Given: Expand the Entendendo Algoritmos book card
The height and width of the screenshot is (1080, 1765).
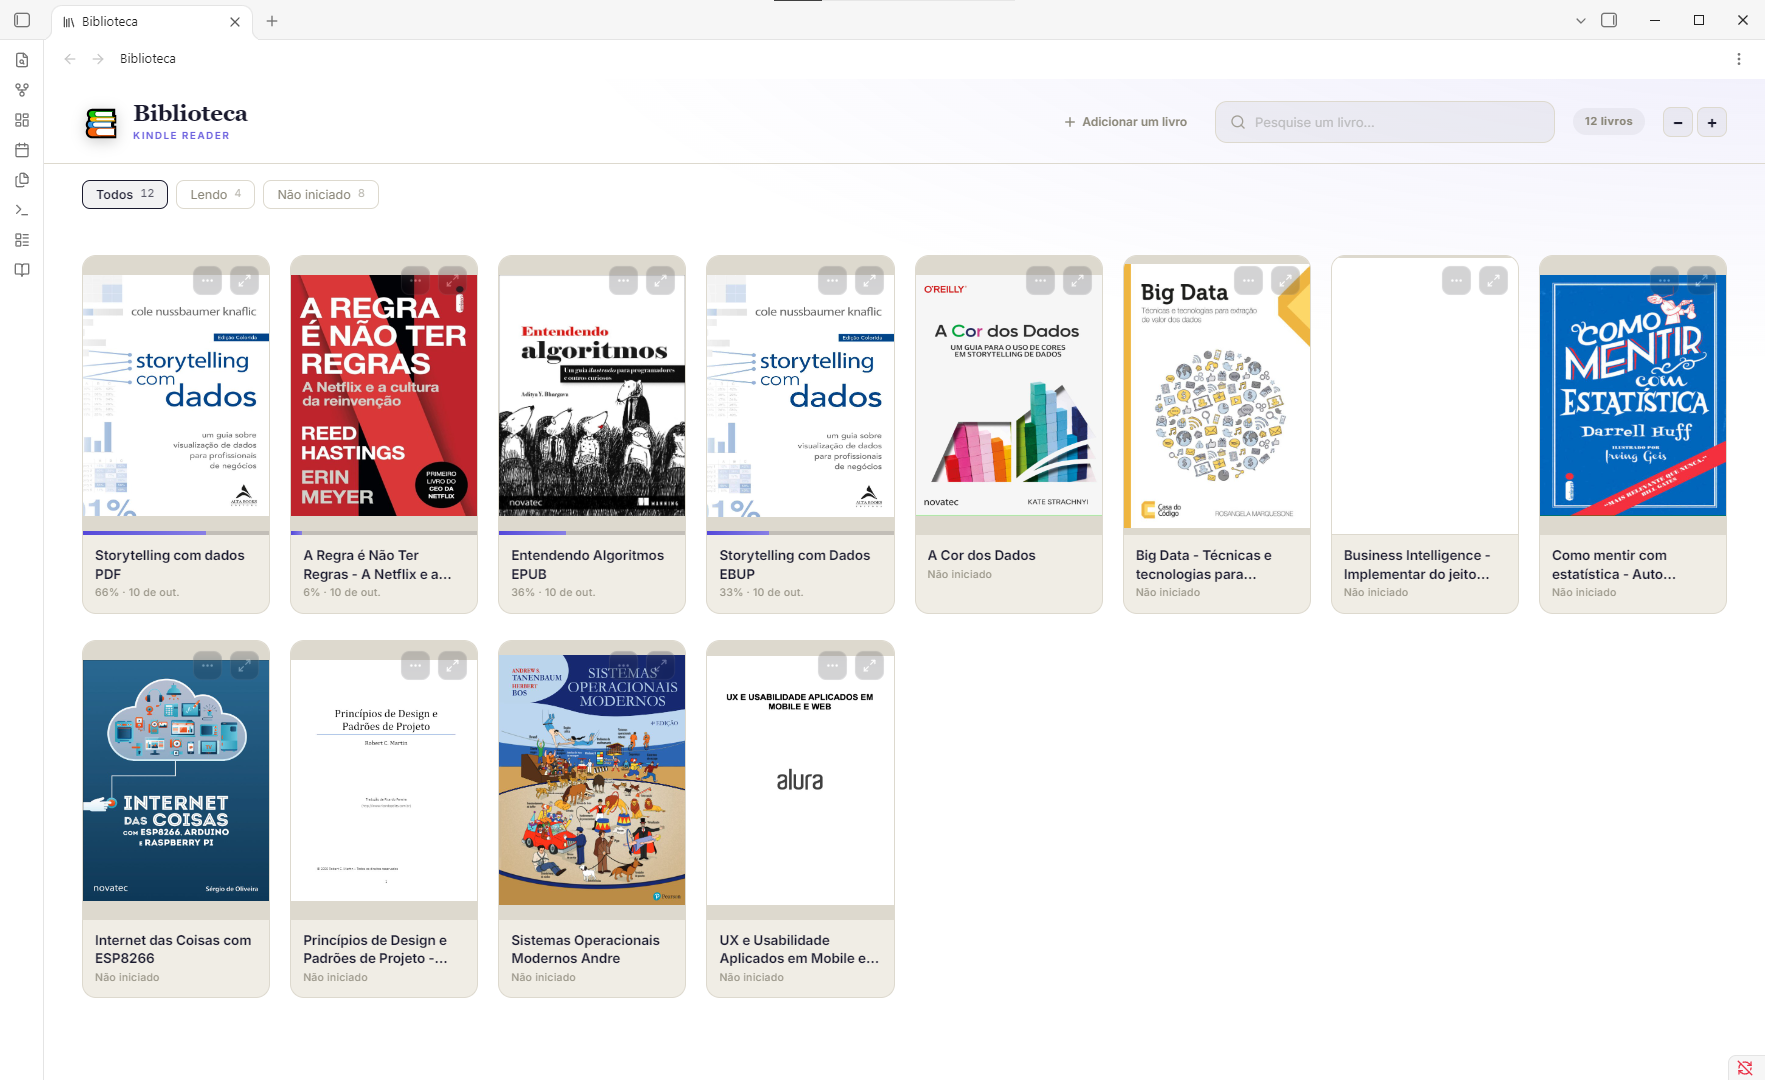Looking at the screenshot, I should [x=660, y=281].
